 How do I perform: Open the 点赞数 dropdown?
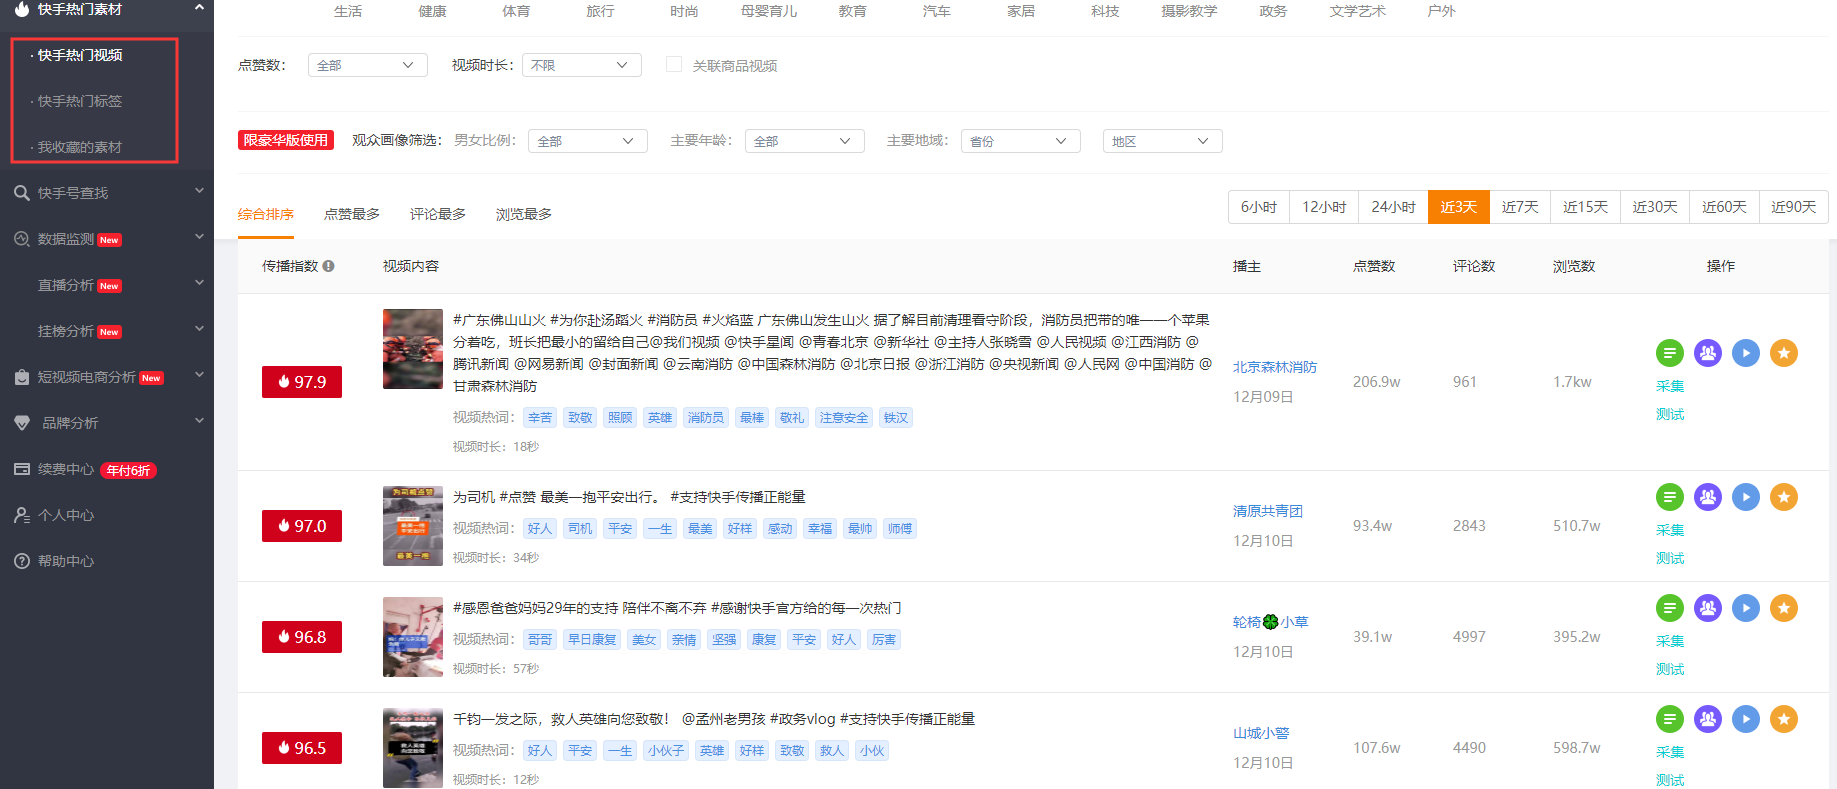(367, 65)
